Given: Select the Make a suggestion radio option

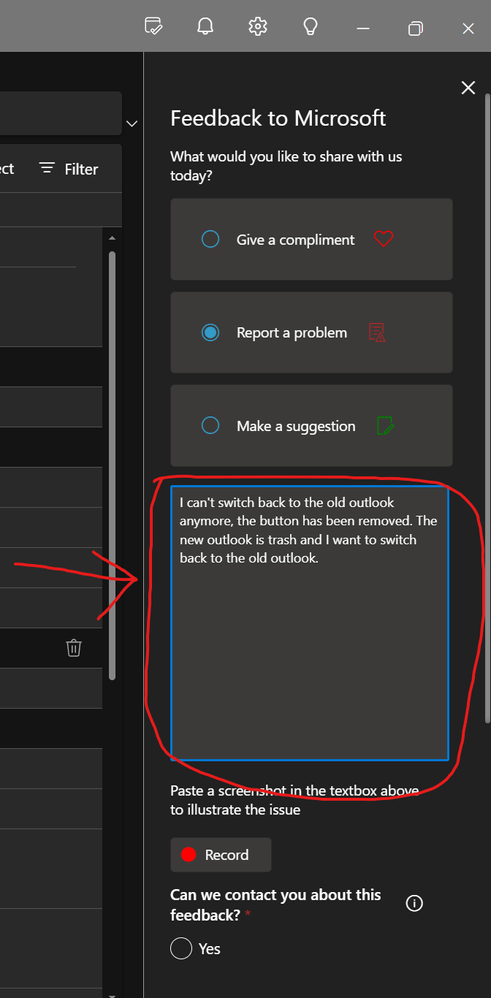Looking at the screenshot, I should point(210,425).
